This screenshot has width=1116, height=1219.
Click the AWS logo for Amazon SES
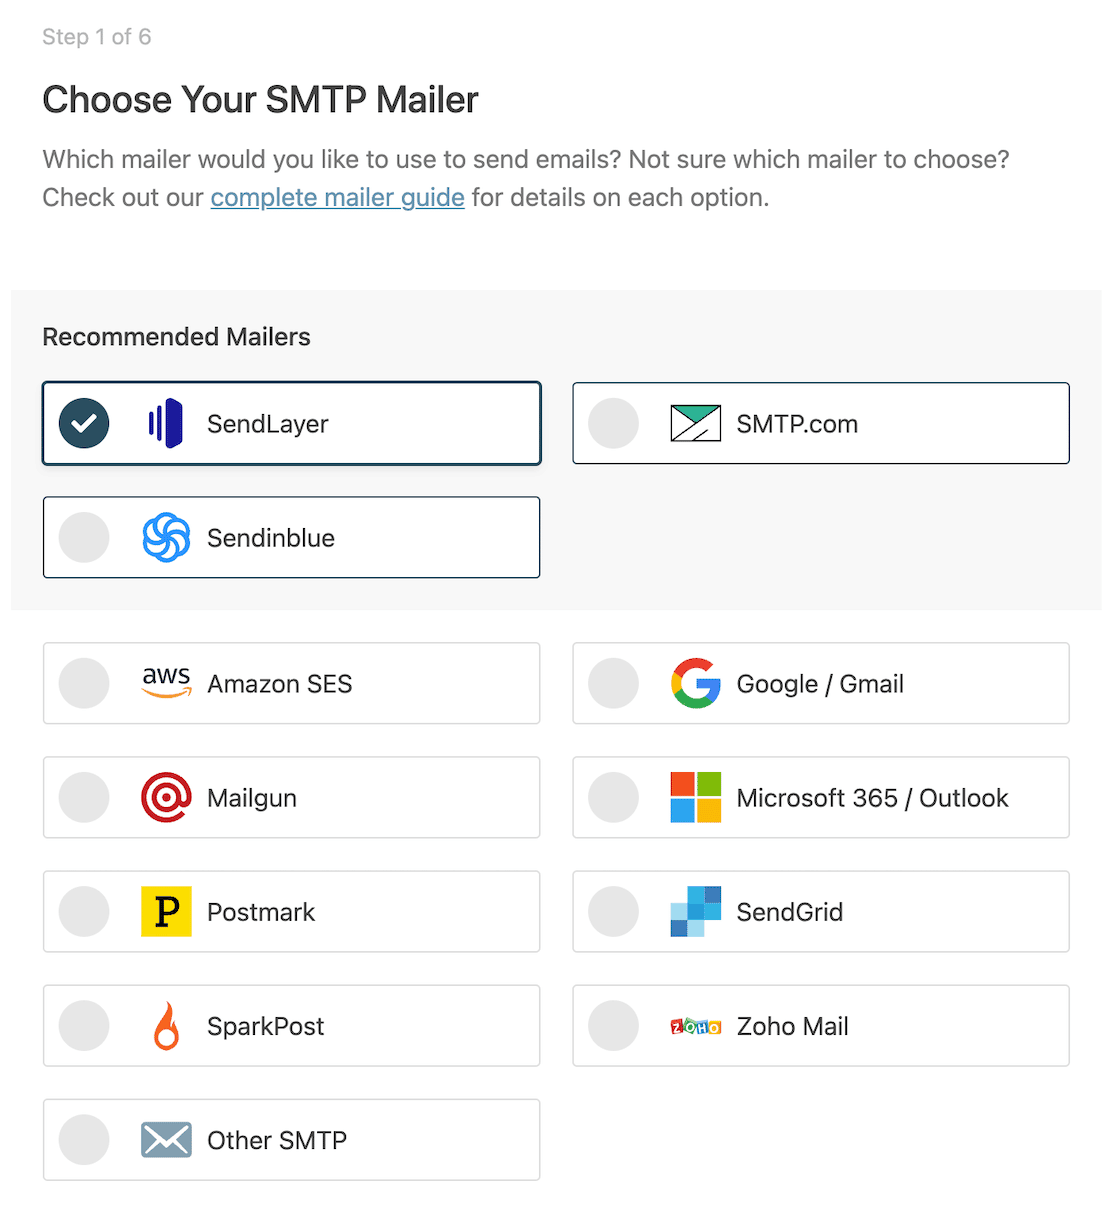coord(166,683)
